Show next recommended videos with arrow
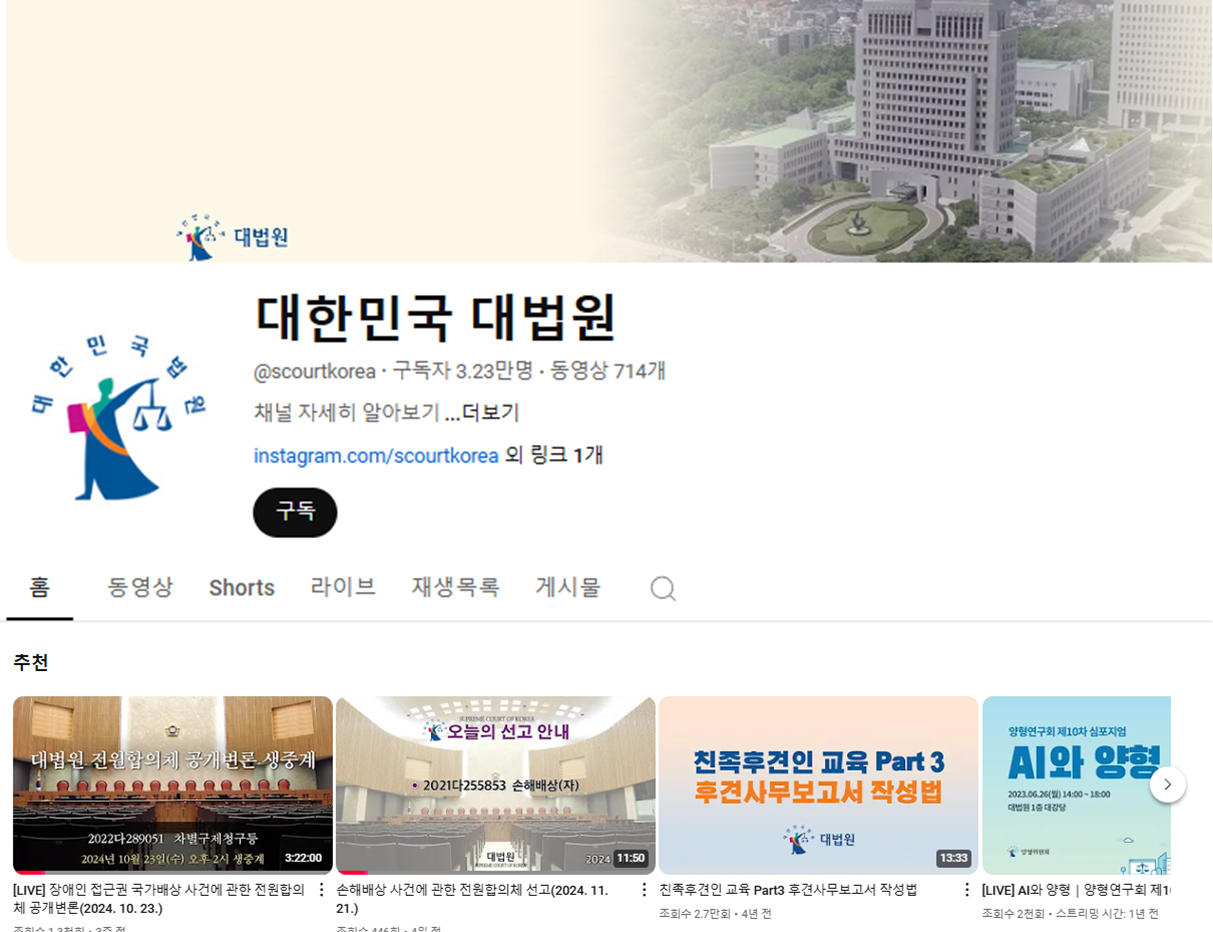The image size is (1213, 932). coord(1167,784)
